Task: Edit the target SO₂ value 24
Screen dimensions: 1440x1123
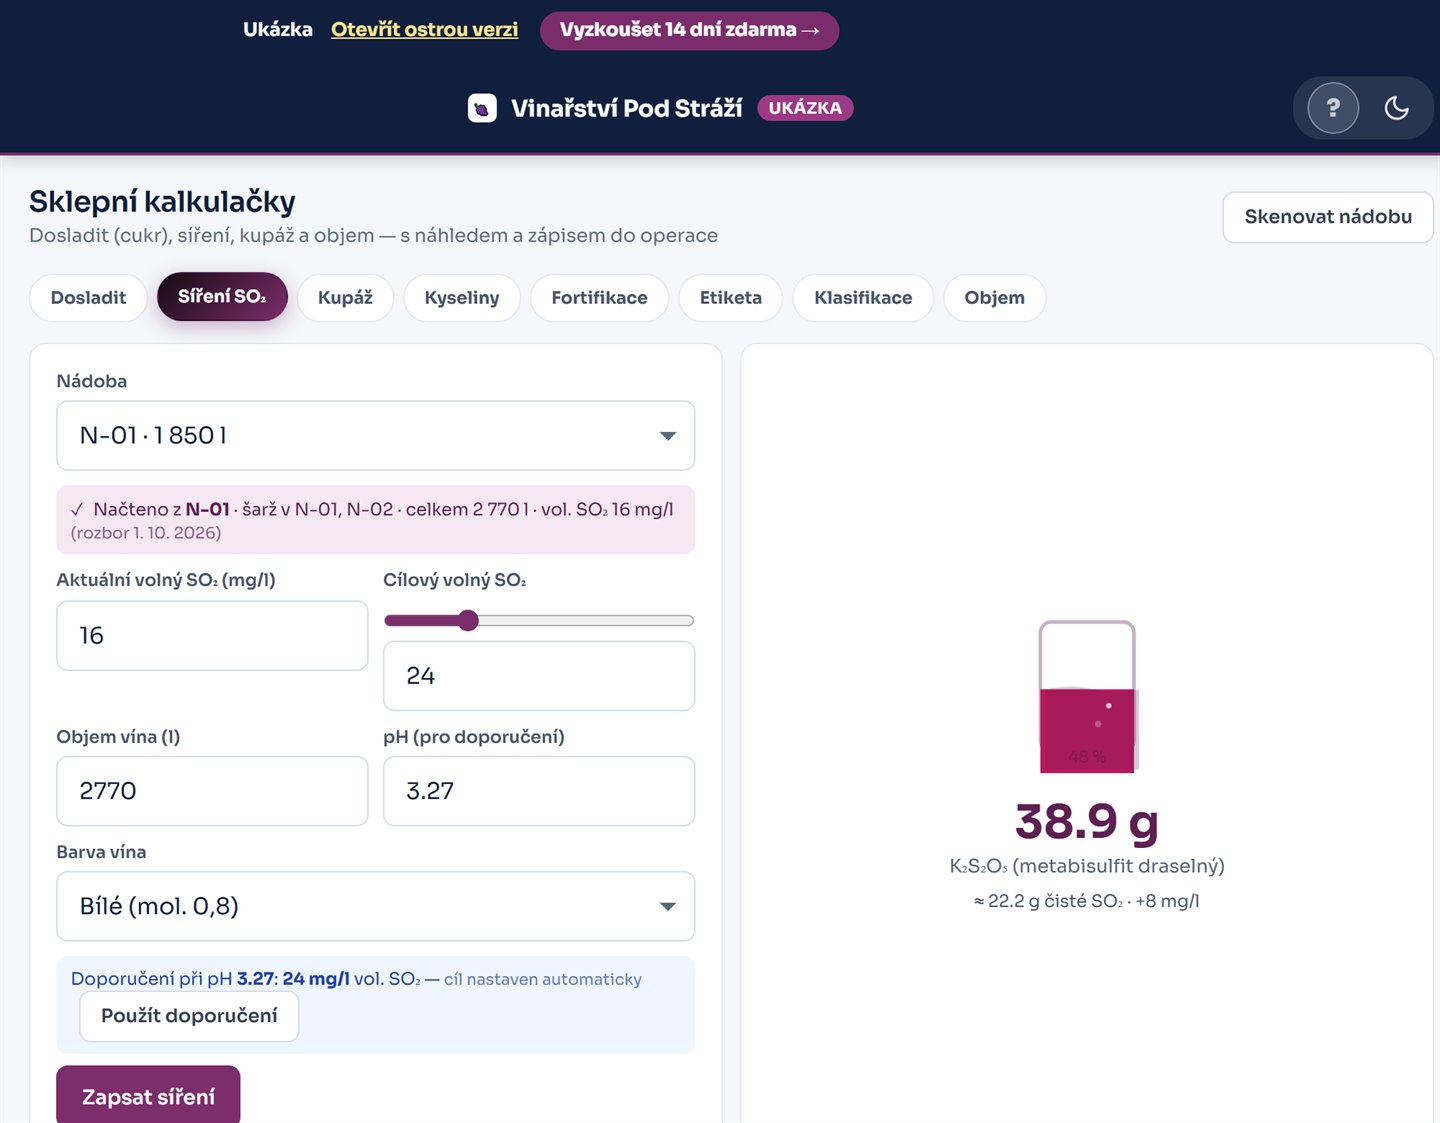Action: tap(539, 676)
